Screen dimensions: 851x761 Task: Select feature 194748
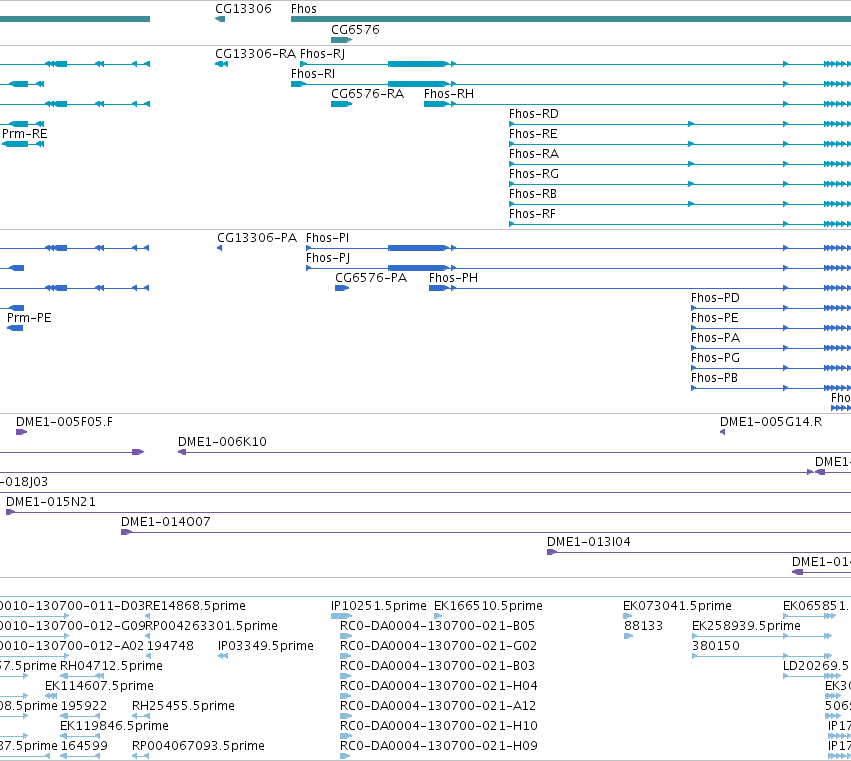[x=147, y=656]
